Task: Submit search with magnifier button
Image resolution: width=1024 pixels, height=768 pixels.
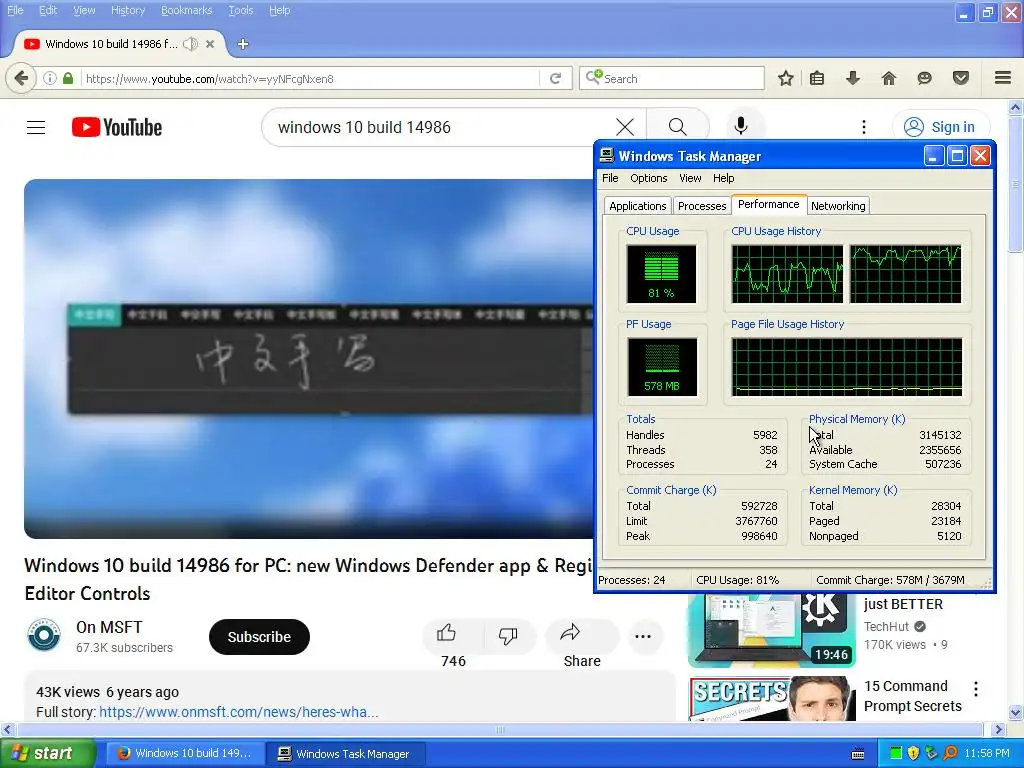Action: pos(678,127)
